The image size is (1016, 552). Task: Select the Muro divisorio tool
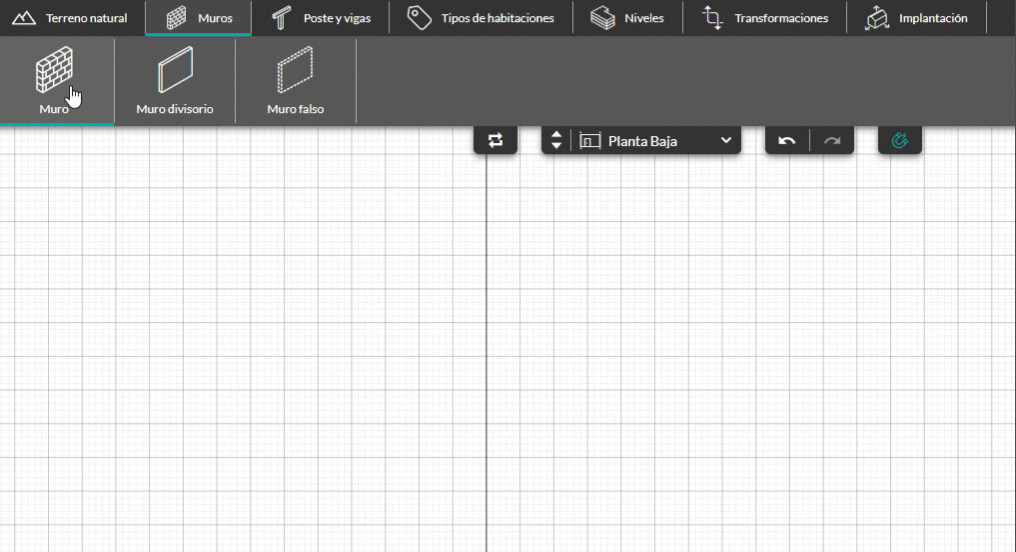tap(175, 82)
